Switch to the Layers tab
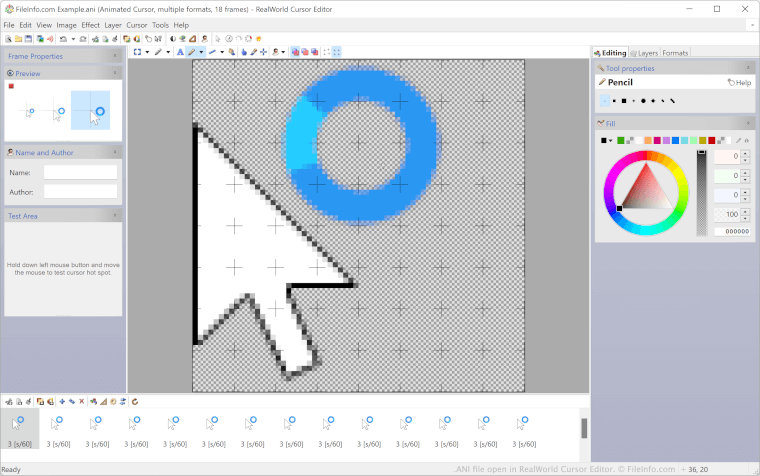The height and width of the screenshot is (476, 760). pyautogui.click(x=644, y=52)
